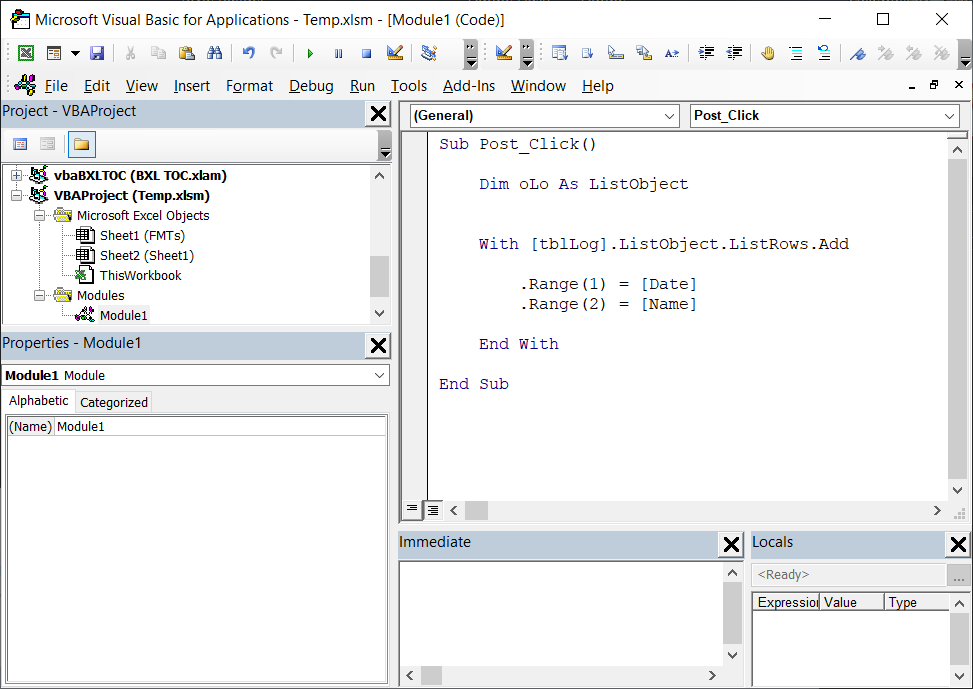Switch to the Categorized properties tab
This screenshot has height=689, width=973.
click(x=114, y=402)
